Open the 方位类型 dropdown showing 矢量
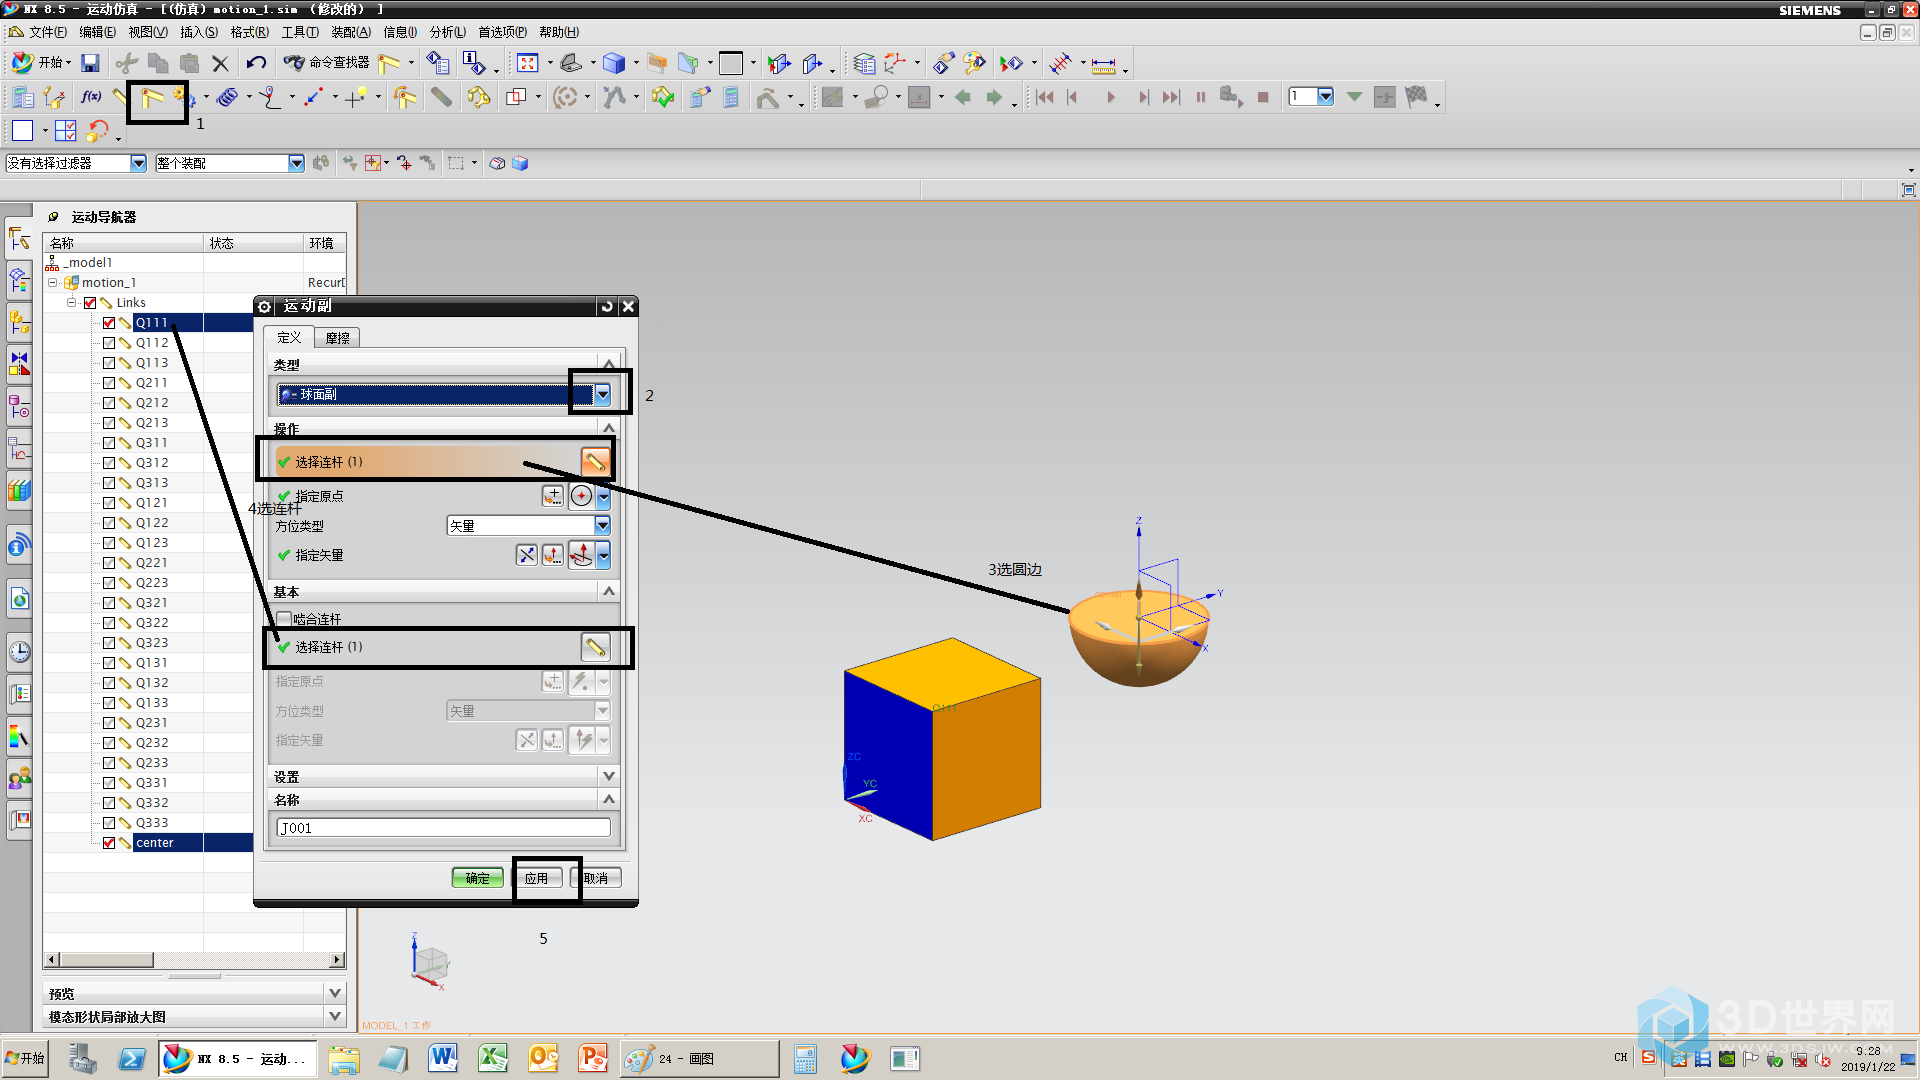1920x1080 pixels. tap(602, 526)
